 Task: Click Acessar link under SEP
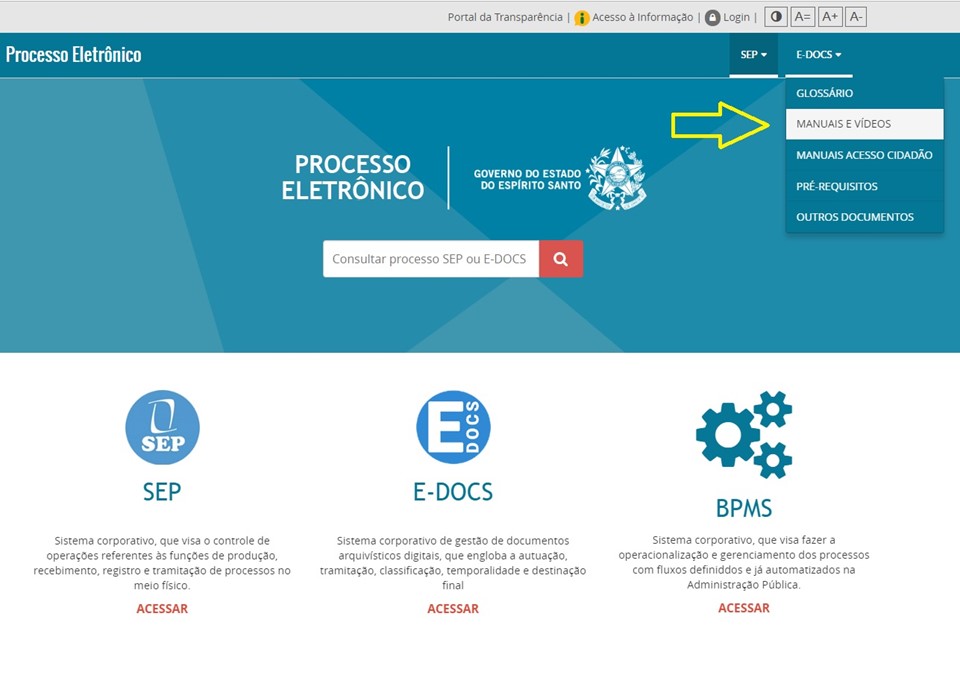pyautogui.click(x=162, y=609)
